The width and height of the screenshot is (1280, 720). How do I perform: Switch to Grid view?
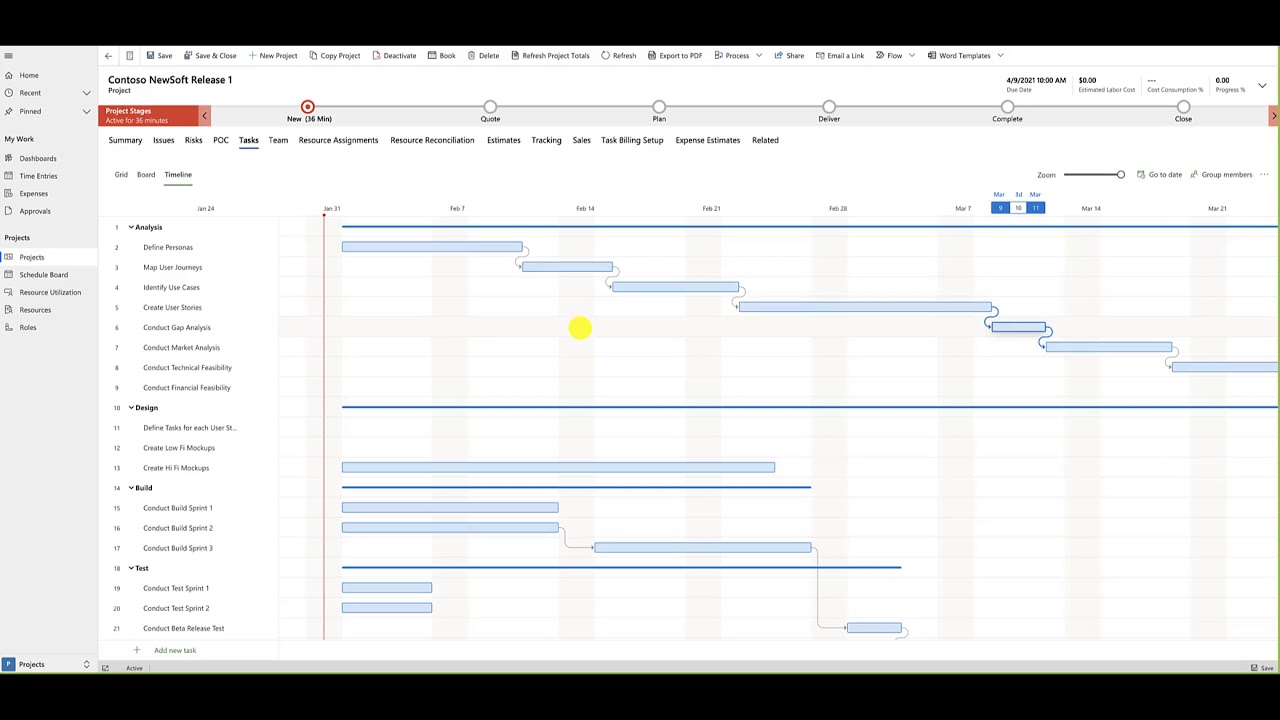(121, 175)
